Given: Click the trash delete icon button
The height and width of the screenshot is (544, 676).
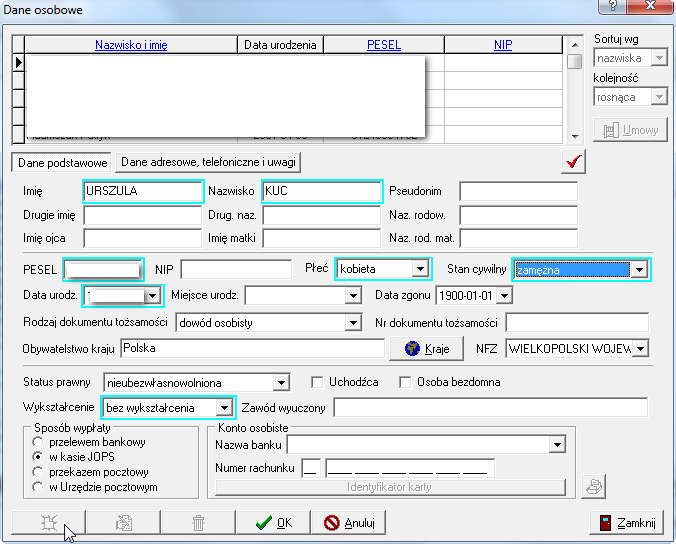Looking at the screenshot, I should (x=198, y=522).
